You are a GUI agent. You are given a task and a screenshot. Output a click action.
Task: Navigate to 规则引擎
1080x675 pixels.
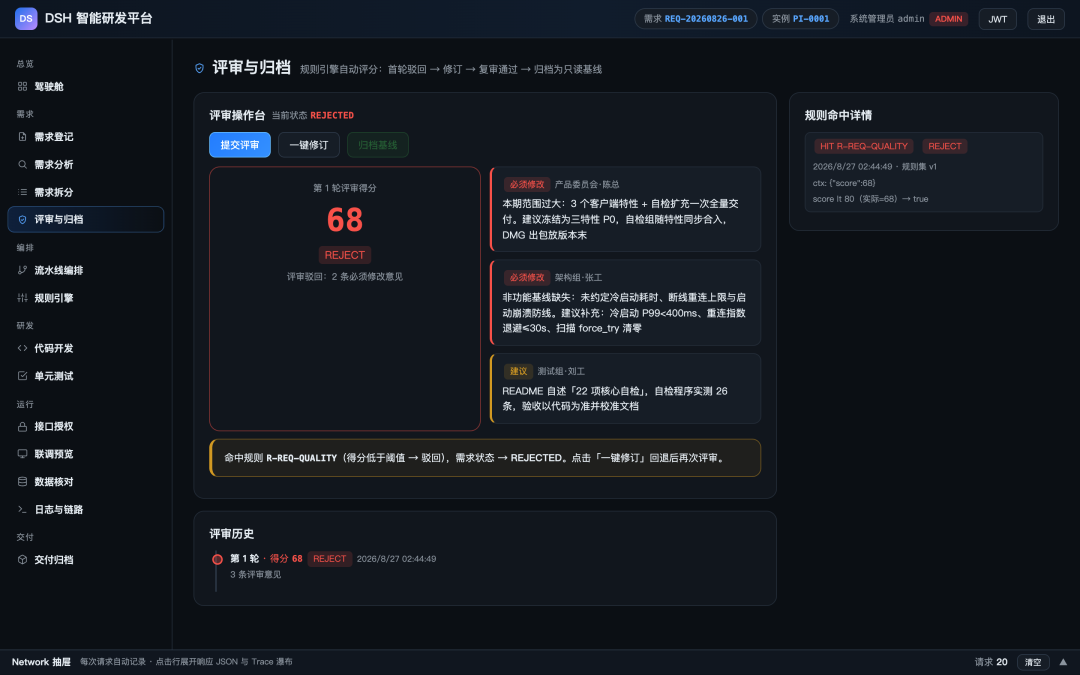(x=85, y=298)
